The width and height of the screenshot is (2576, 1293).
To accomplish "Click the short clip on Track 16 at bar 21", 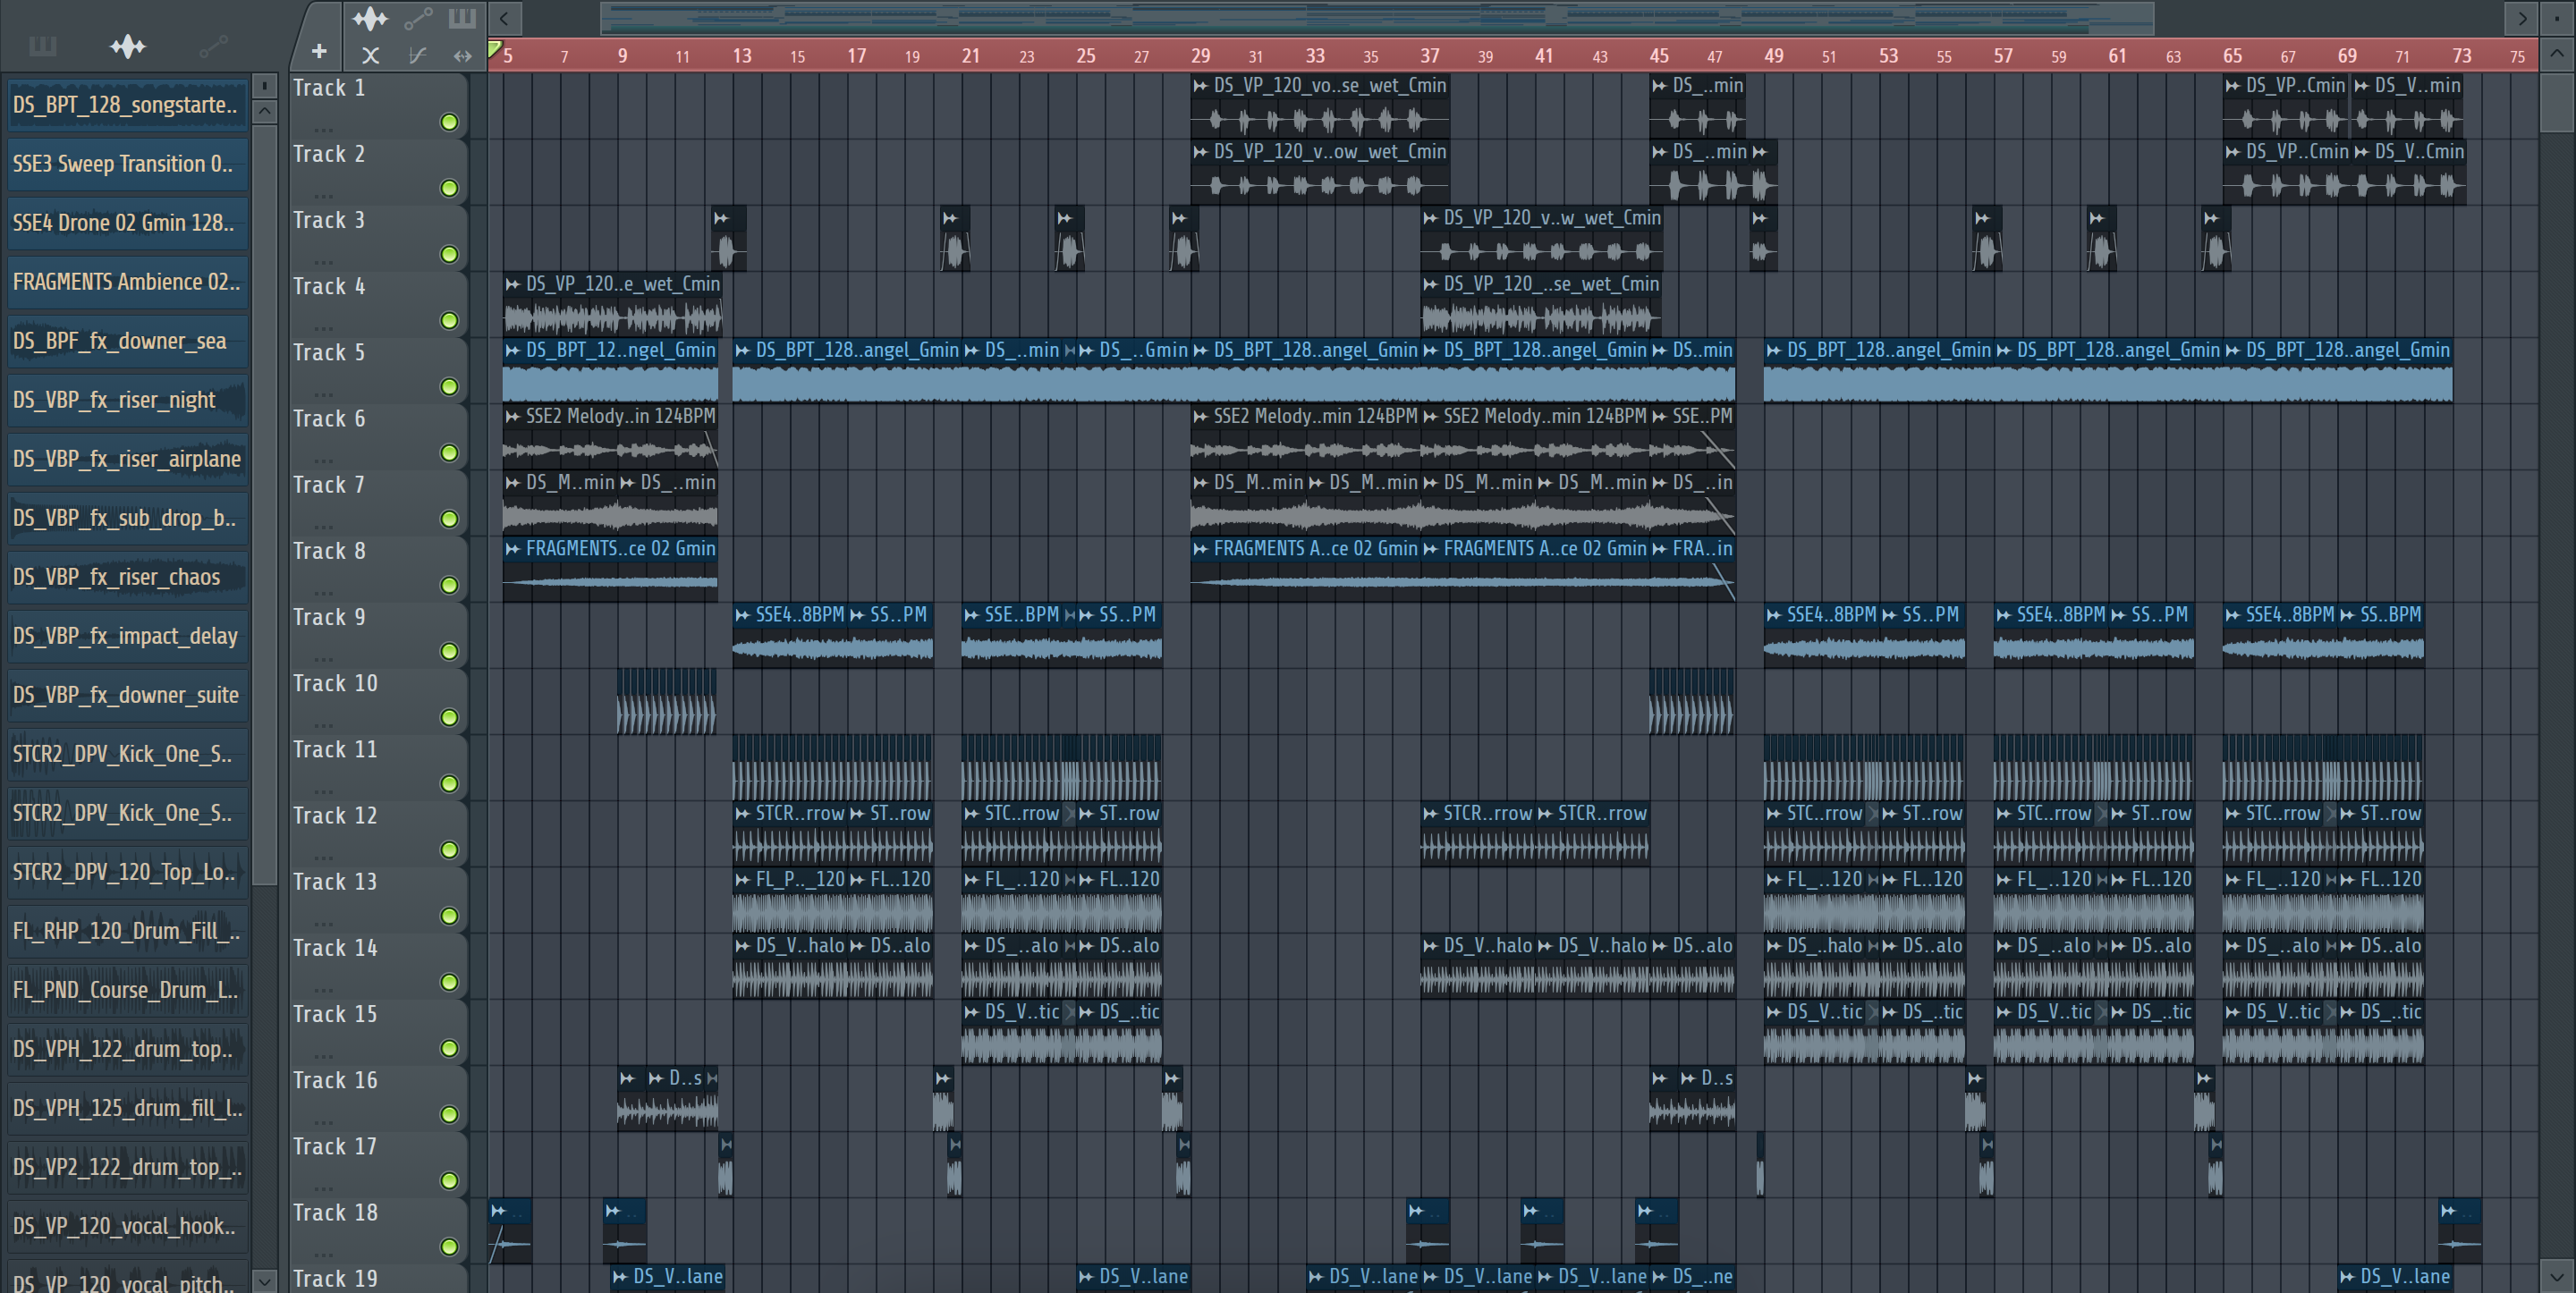I will point(944,1098).
